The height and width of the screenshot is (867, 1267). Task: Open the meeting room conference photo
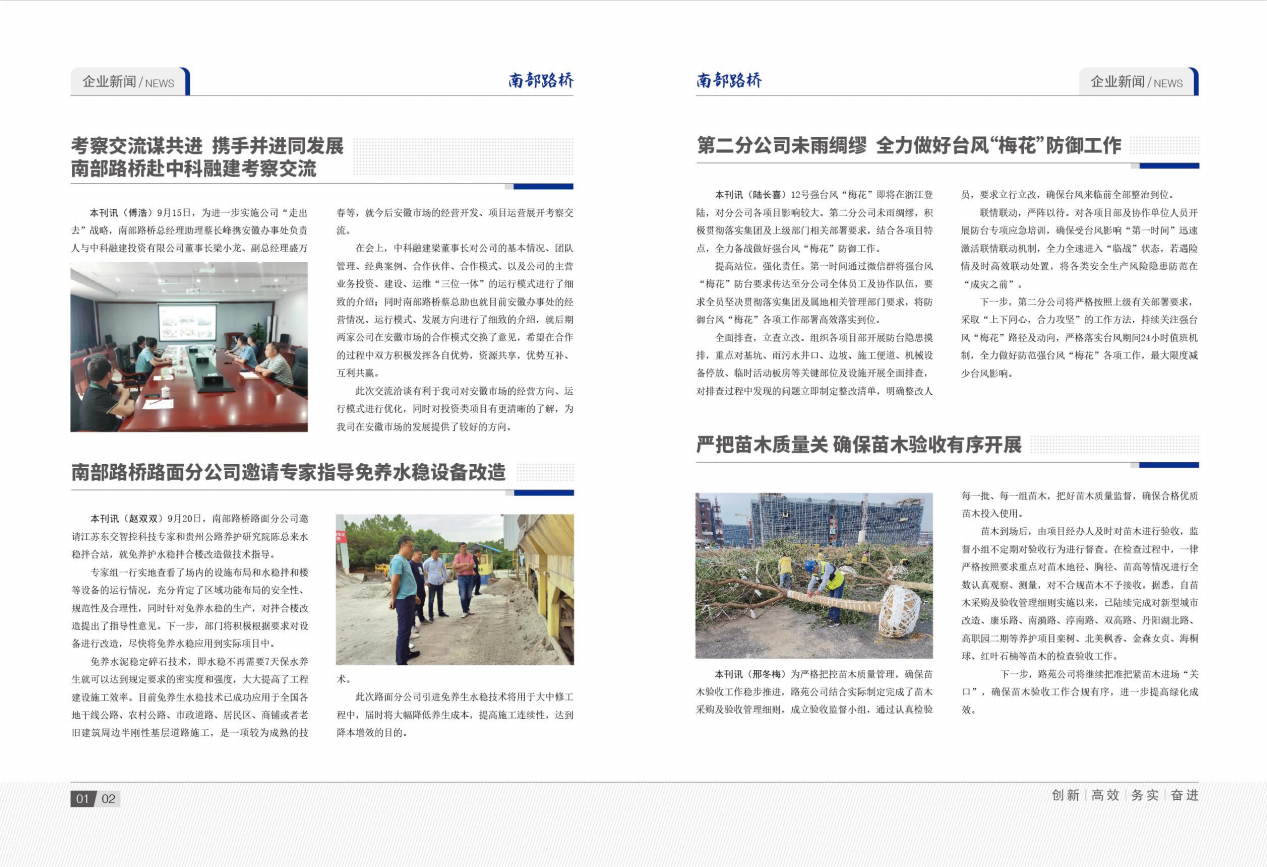tap(189, 346)
